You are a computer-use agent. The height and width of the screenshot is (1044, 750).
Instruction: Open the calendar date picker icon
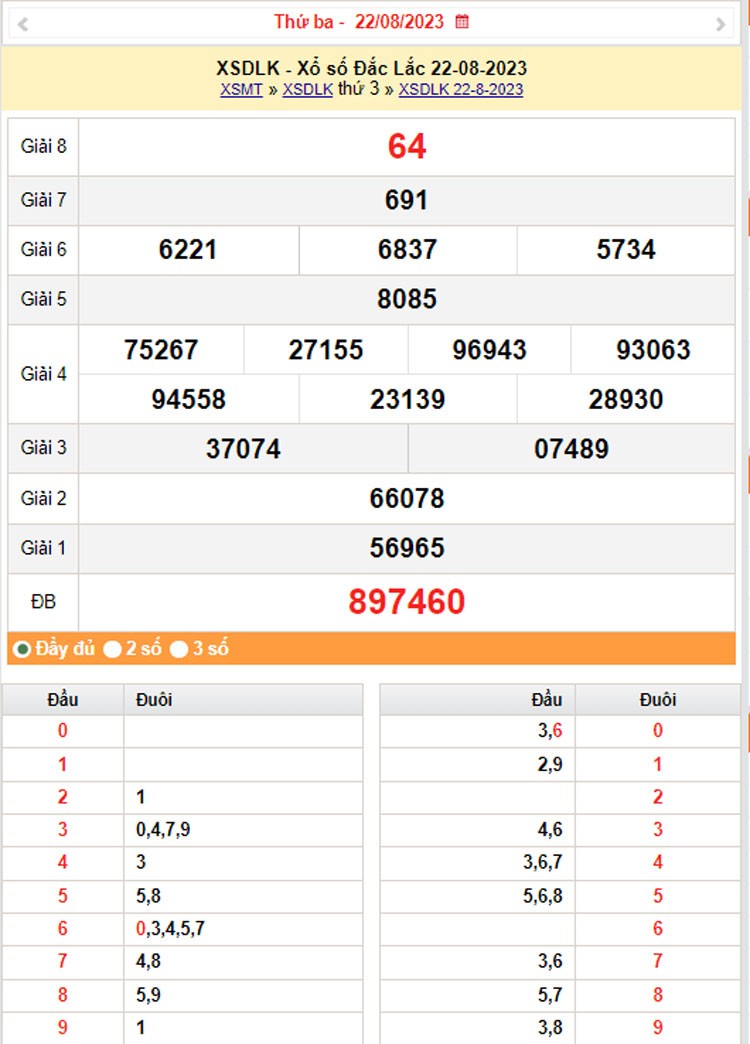(461, 21)
